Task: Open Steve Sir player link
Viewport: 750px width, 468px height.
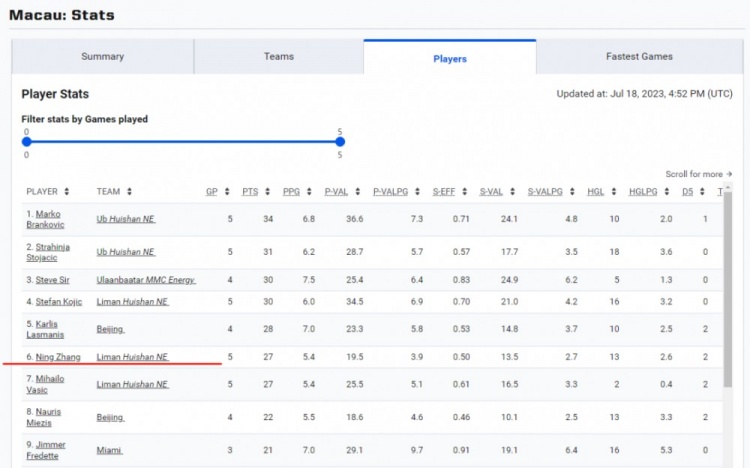Action: pos(53,280)
